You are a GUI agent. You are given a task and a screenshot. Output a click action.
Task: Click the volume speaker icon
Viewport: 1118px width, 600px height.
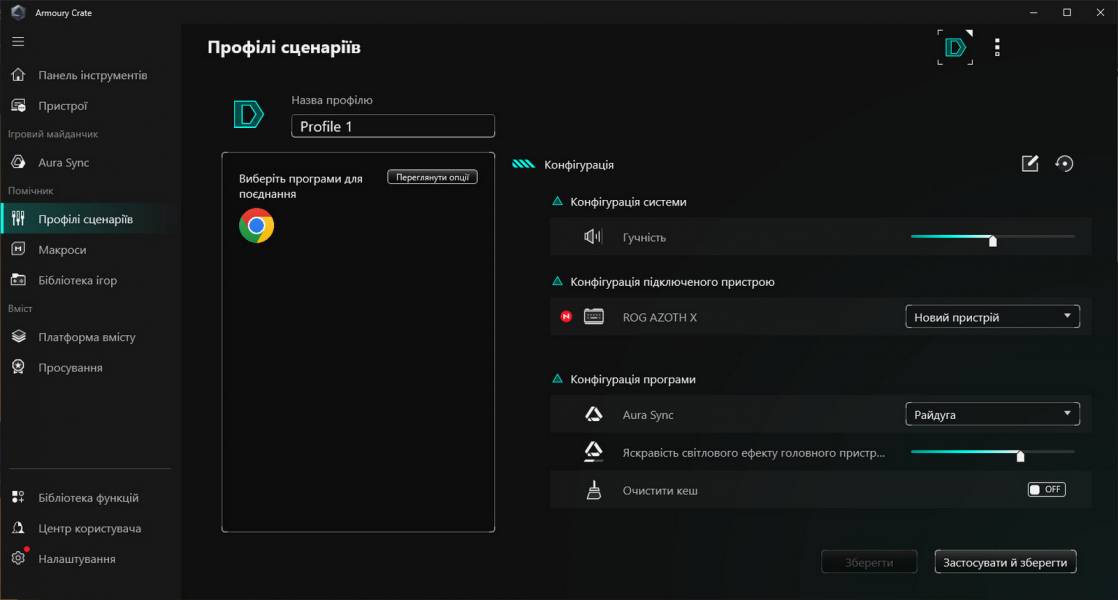click(593, 237)
